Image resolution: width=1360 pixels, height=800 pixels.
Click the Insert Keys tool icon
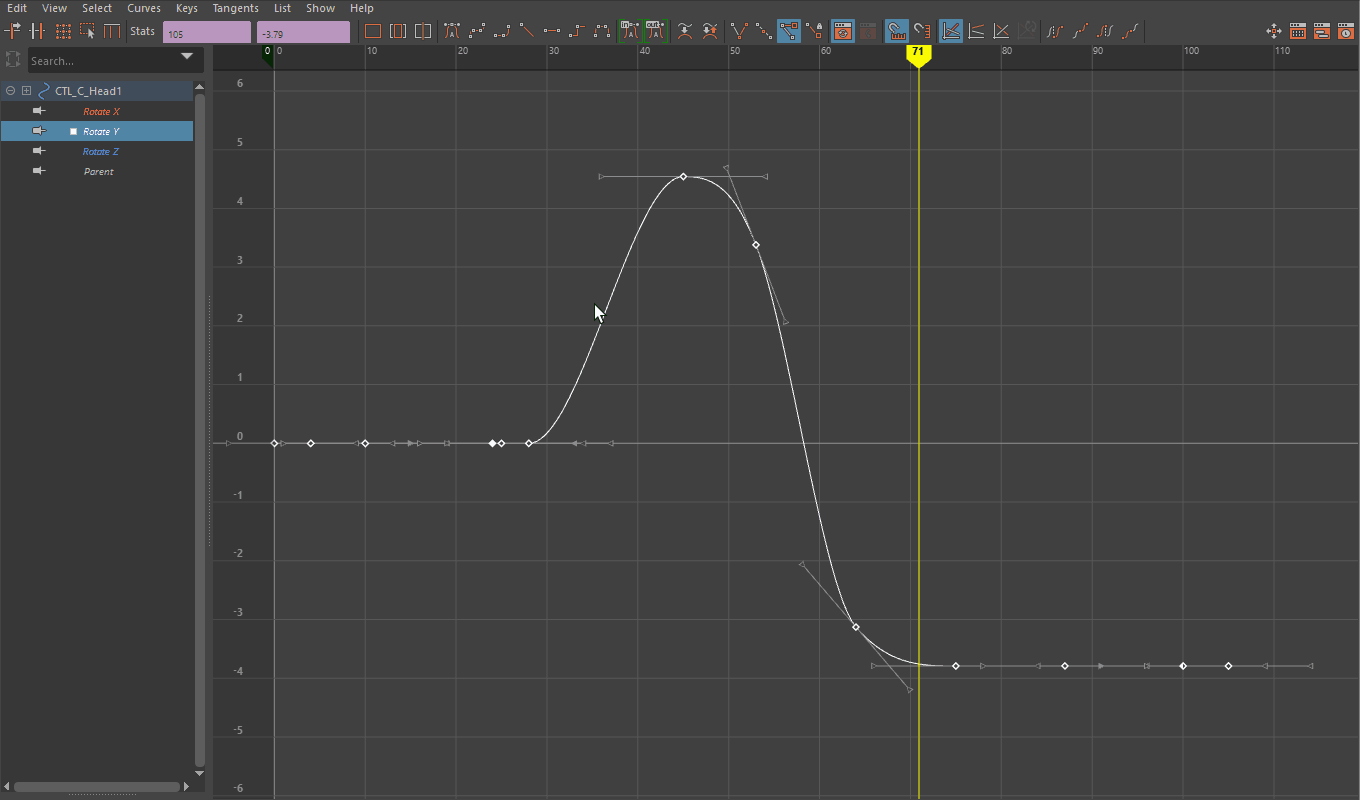pyautogui.click(x=38, y=31)
